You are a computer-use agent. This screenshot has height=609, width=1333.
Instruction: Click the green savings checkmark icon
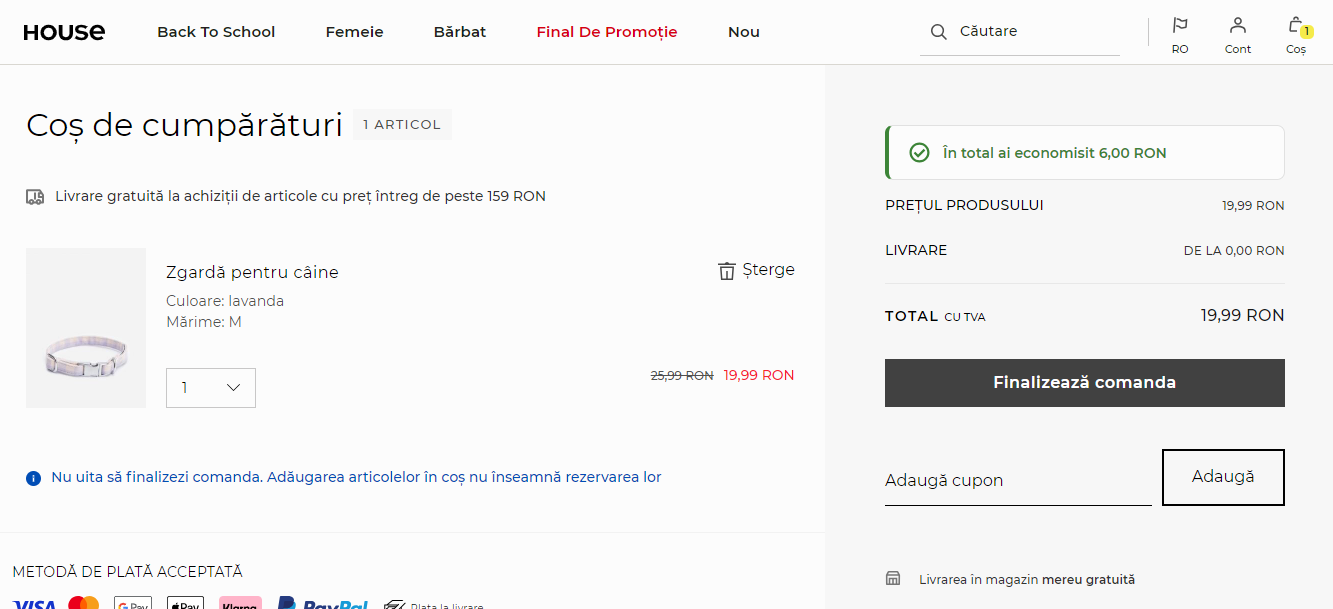tap(919, 153)
